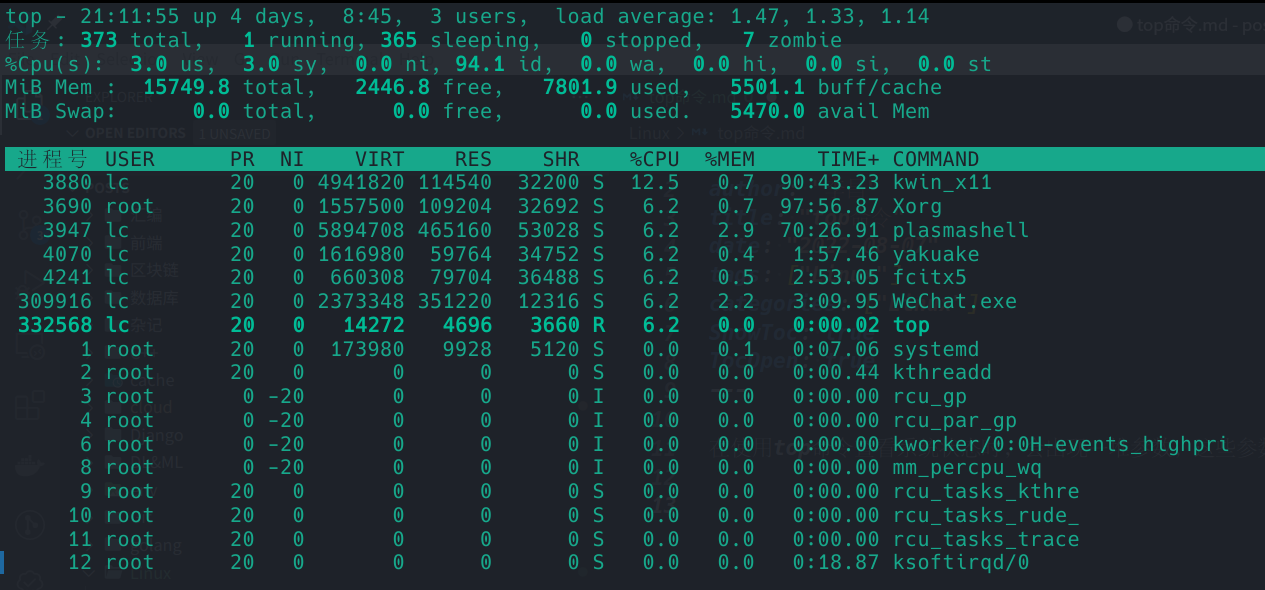Click the plasmashell command entry
The height and width of the screenshot is (590, 1265).
961,230
